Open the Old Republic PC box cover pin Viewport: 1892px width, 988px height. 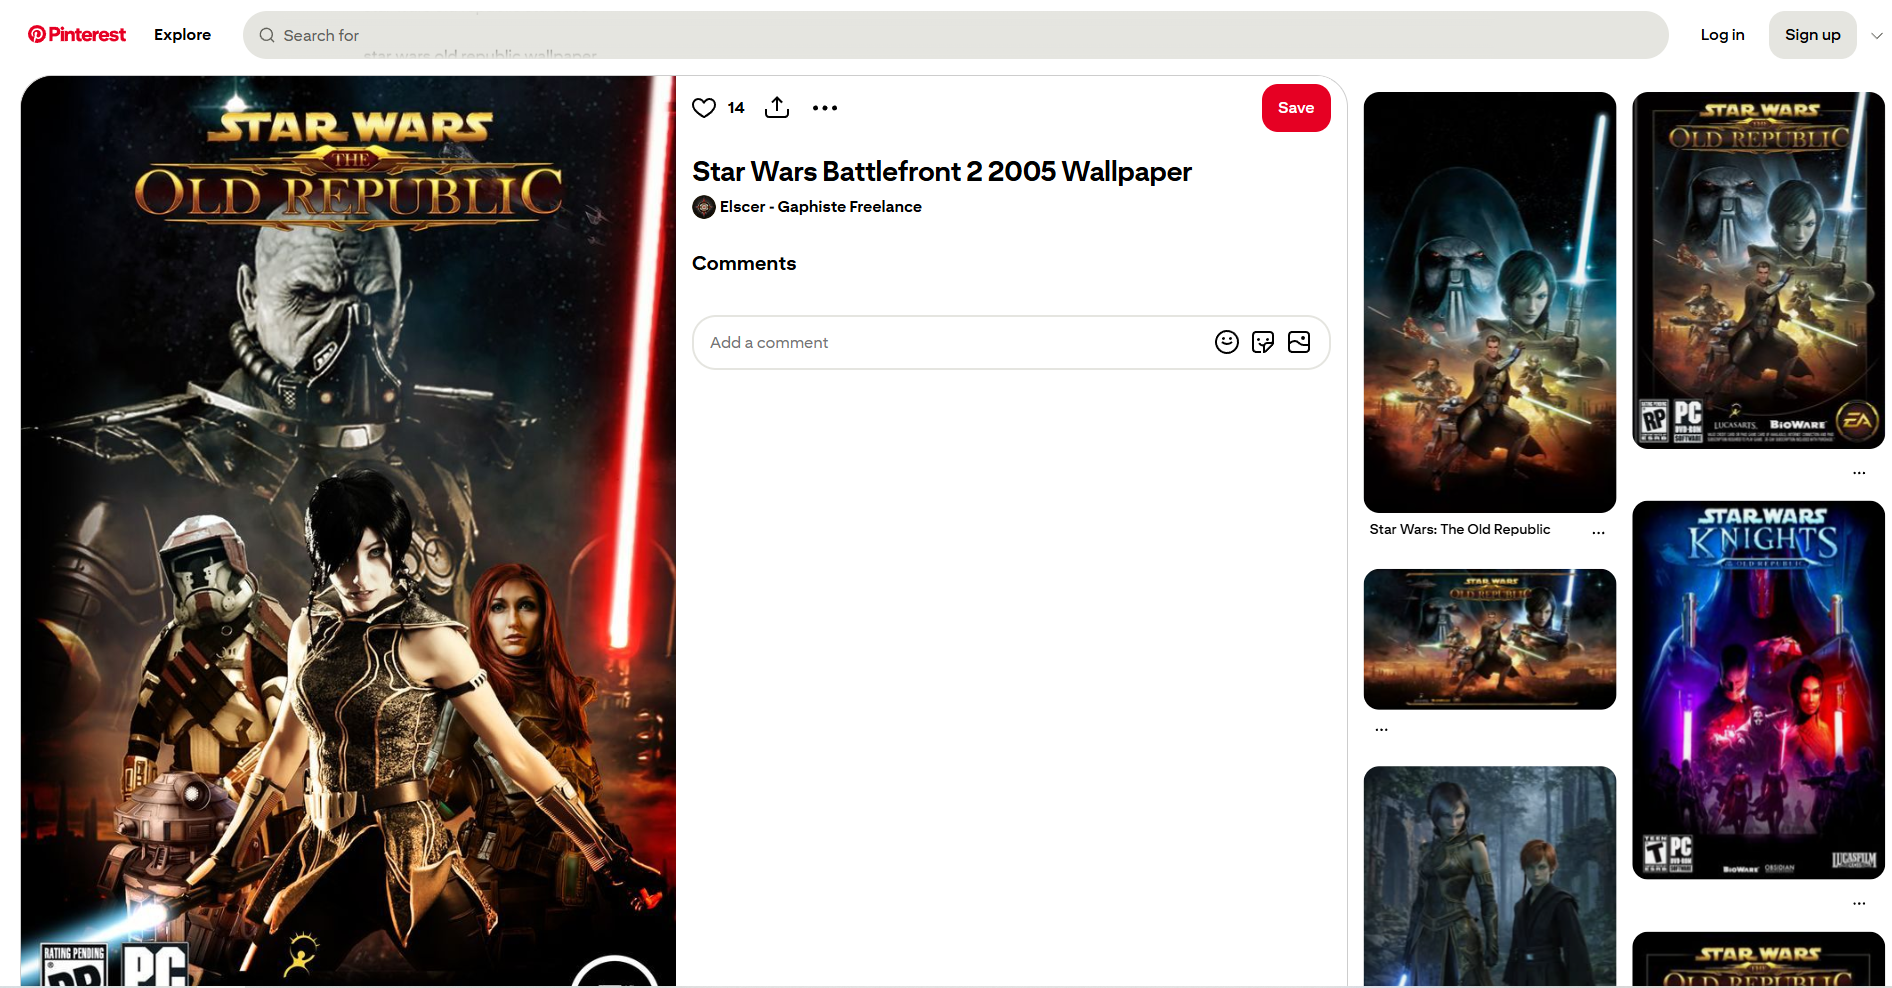(x=1758, y=270)
